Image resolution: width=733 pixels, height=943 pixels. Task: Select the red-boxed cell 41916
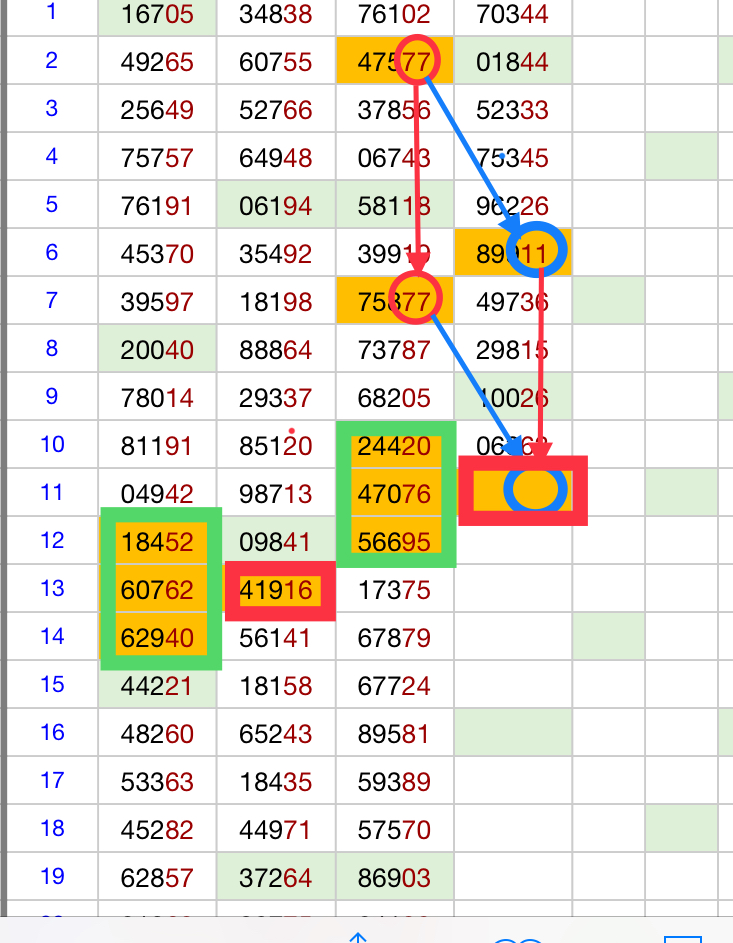(x=279, y=590)
